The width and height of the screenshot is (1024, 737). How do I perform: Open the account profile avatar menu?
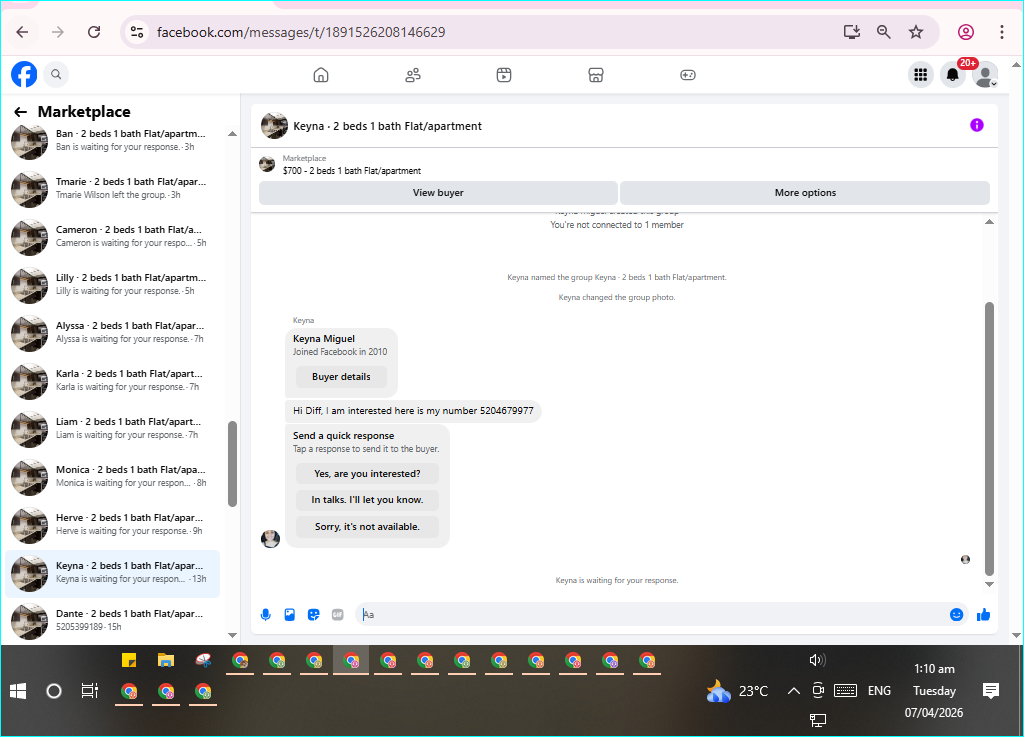tap(985, 75)
